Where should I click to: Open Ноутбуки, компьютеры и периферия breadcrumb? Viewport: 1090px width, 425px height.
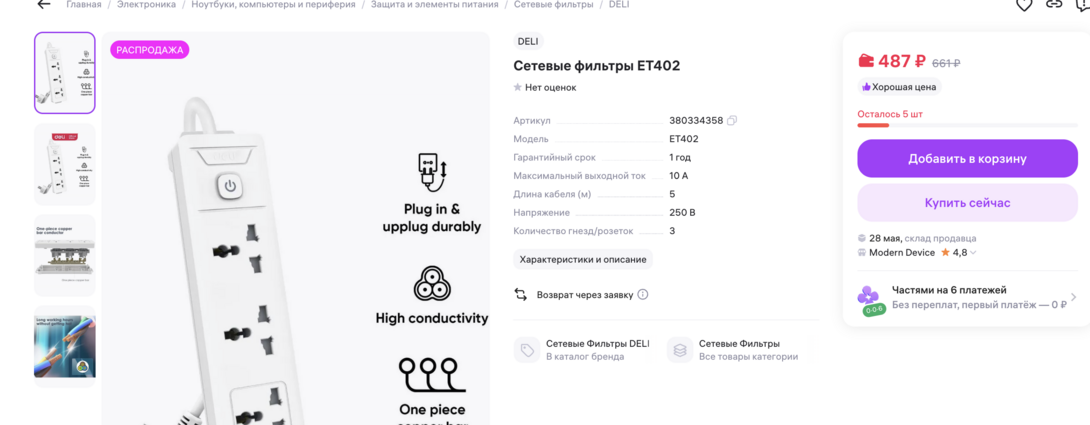coord(273,4)
